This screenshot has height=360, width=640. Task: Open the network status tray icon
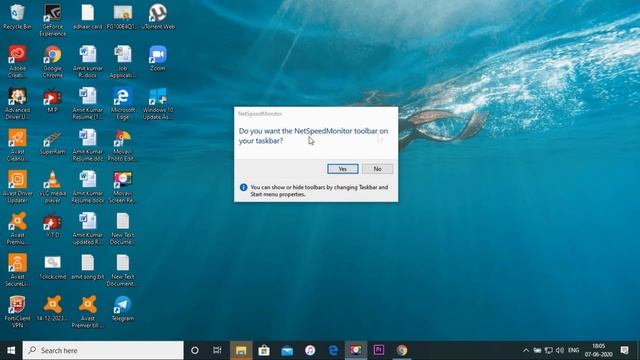(549, 350)
